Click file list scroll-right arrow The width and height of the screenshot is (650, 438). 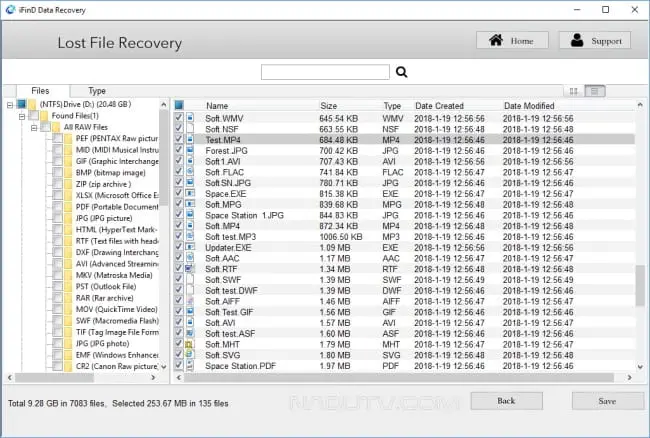pos(630,378)
